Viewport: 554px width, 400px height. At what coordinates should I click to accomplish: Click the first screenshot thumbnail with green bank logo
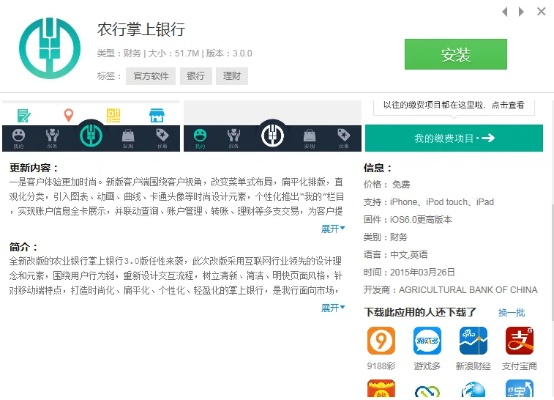pos(91,126)
